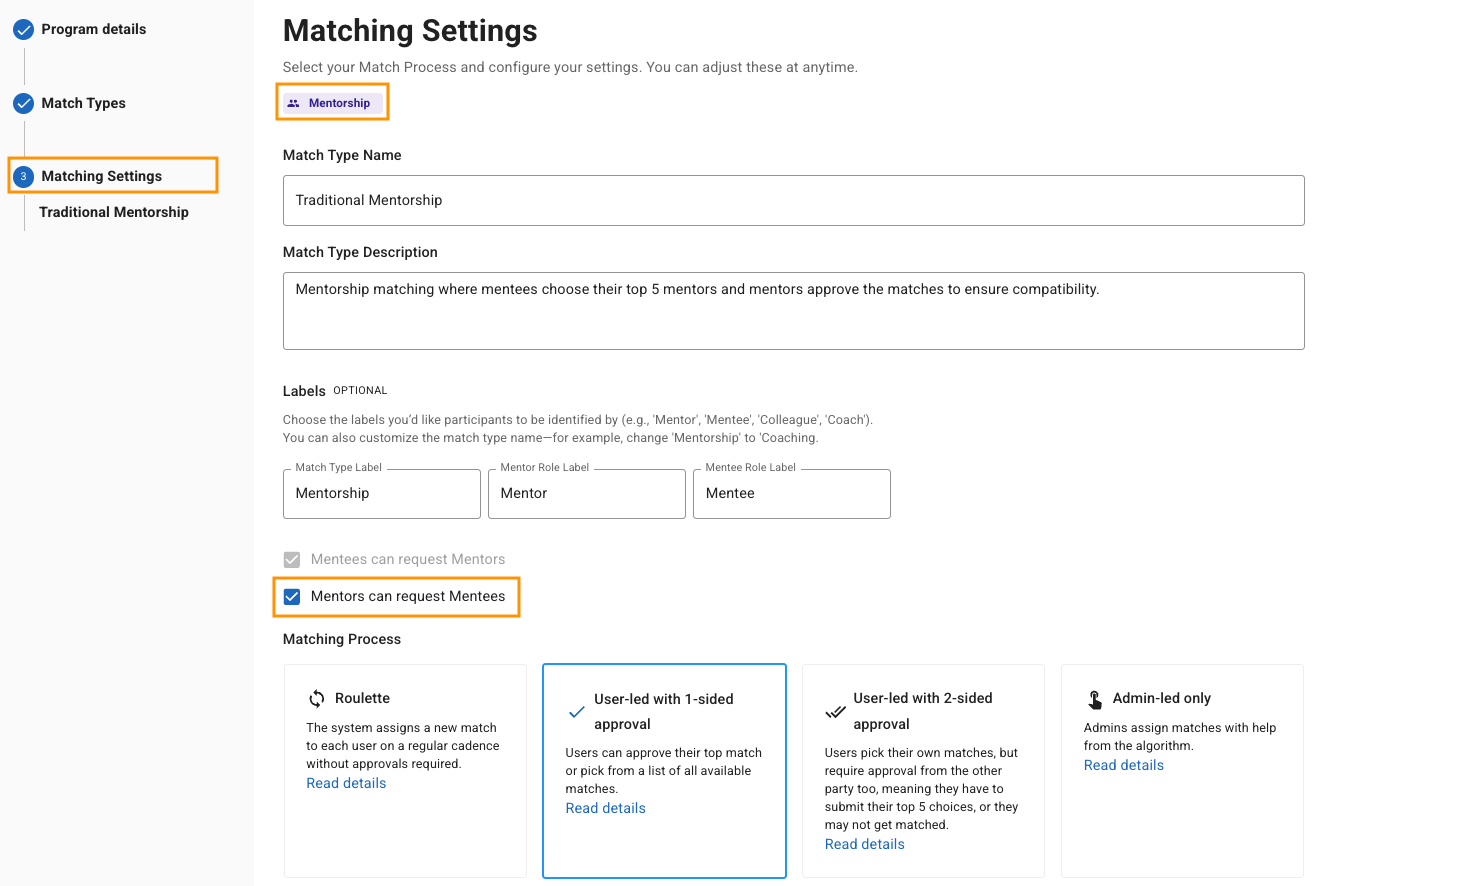Focus the Match Type Description text area
The image size is (1468, 886).
coord(793,311)
